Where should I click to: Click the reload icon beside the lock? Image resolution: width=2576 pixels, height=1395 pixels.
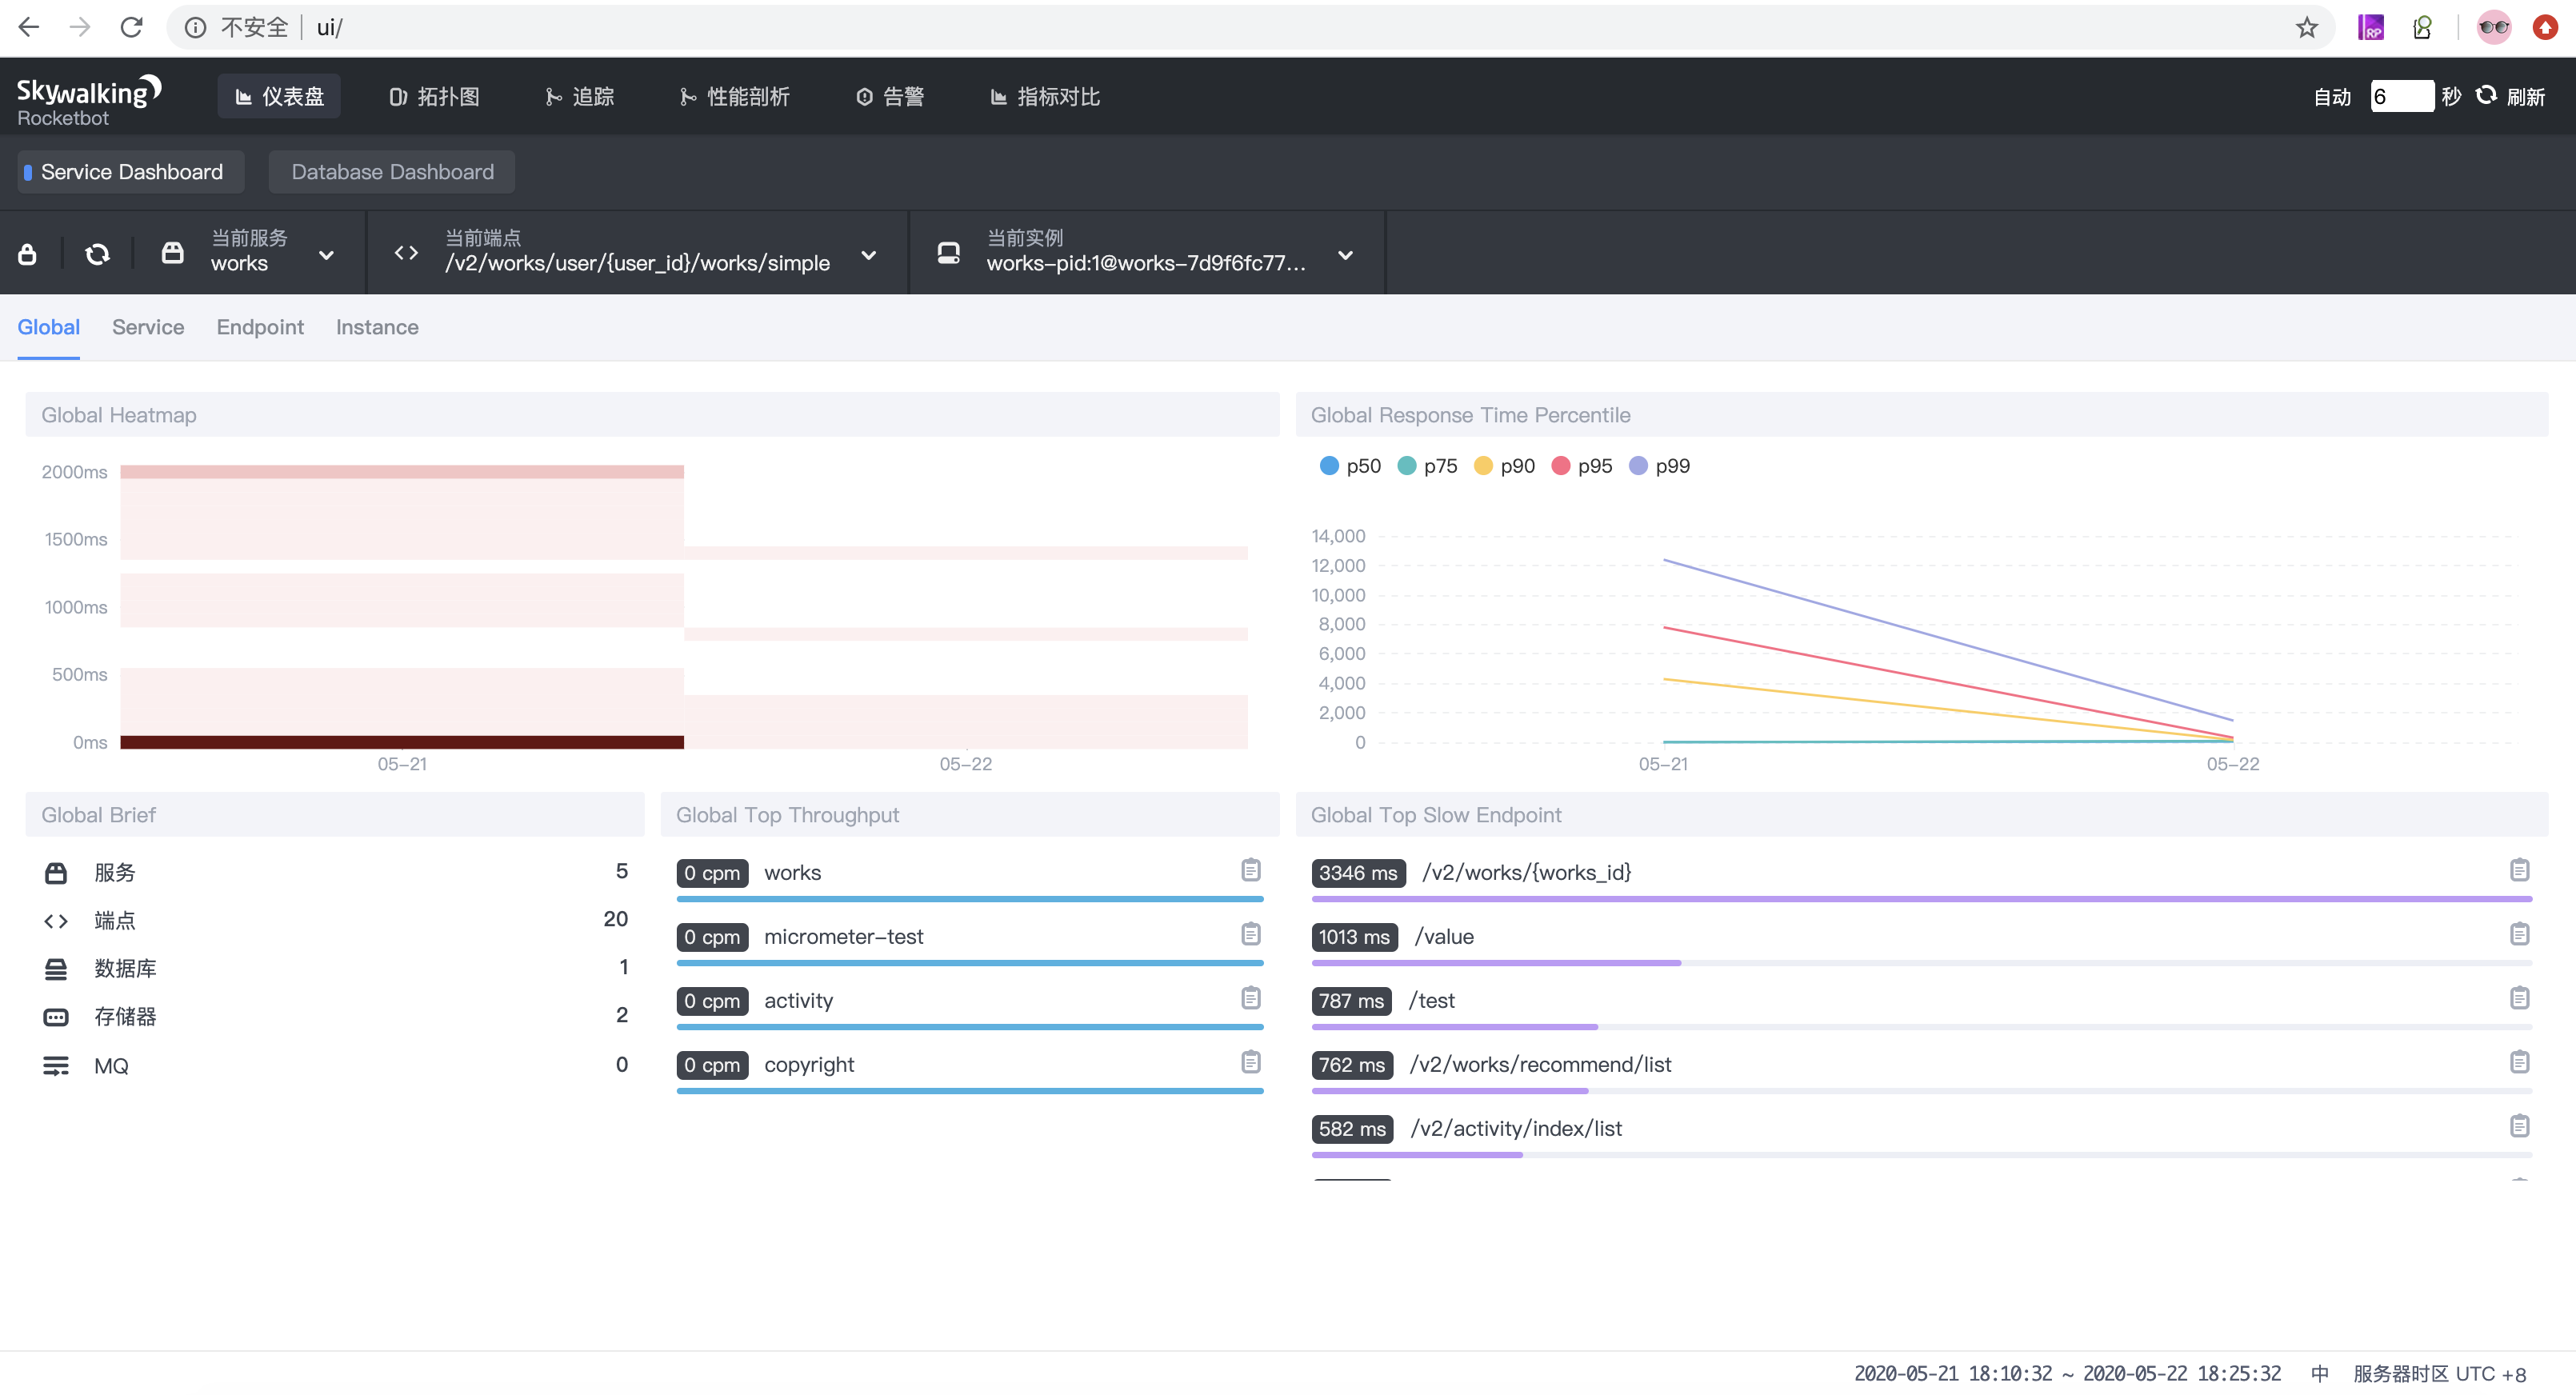97,254
